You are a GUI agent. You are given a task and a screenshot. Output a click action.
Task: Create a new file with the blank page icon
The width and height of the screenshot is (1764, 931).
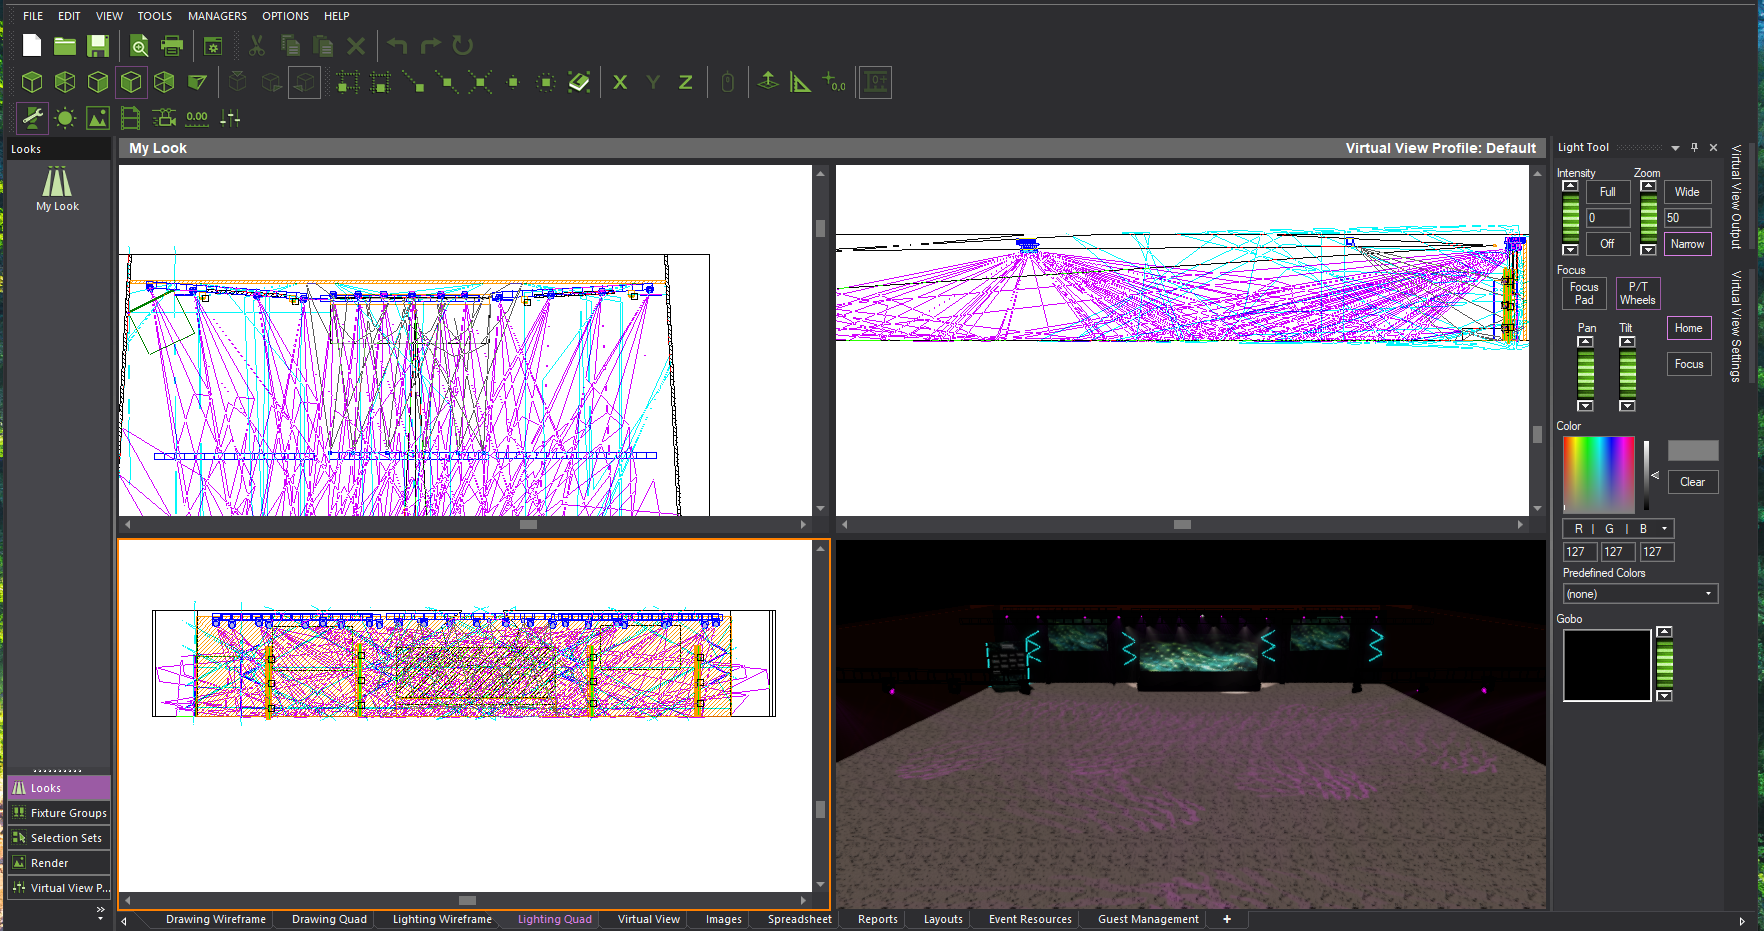pyautogui.click(x=32, y=46)
